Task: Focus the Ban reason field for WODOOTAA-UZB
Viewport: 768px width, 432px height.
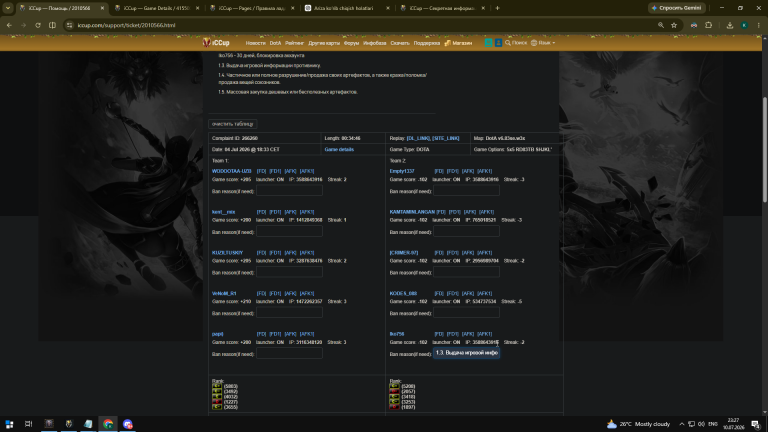Action: [x=289, y=191]
